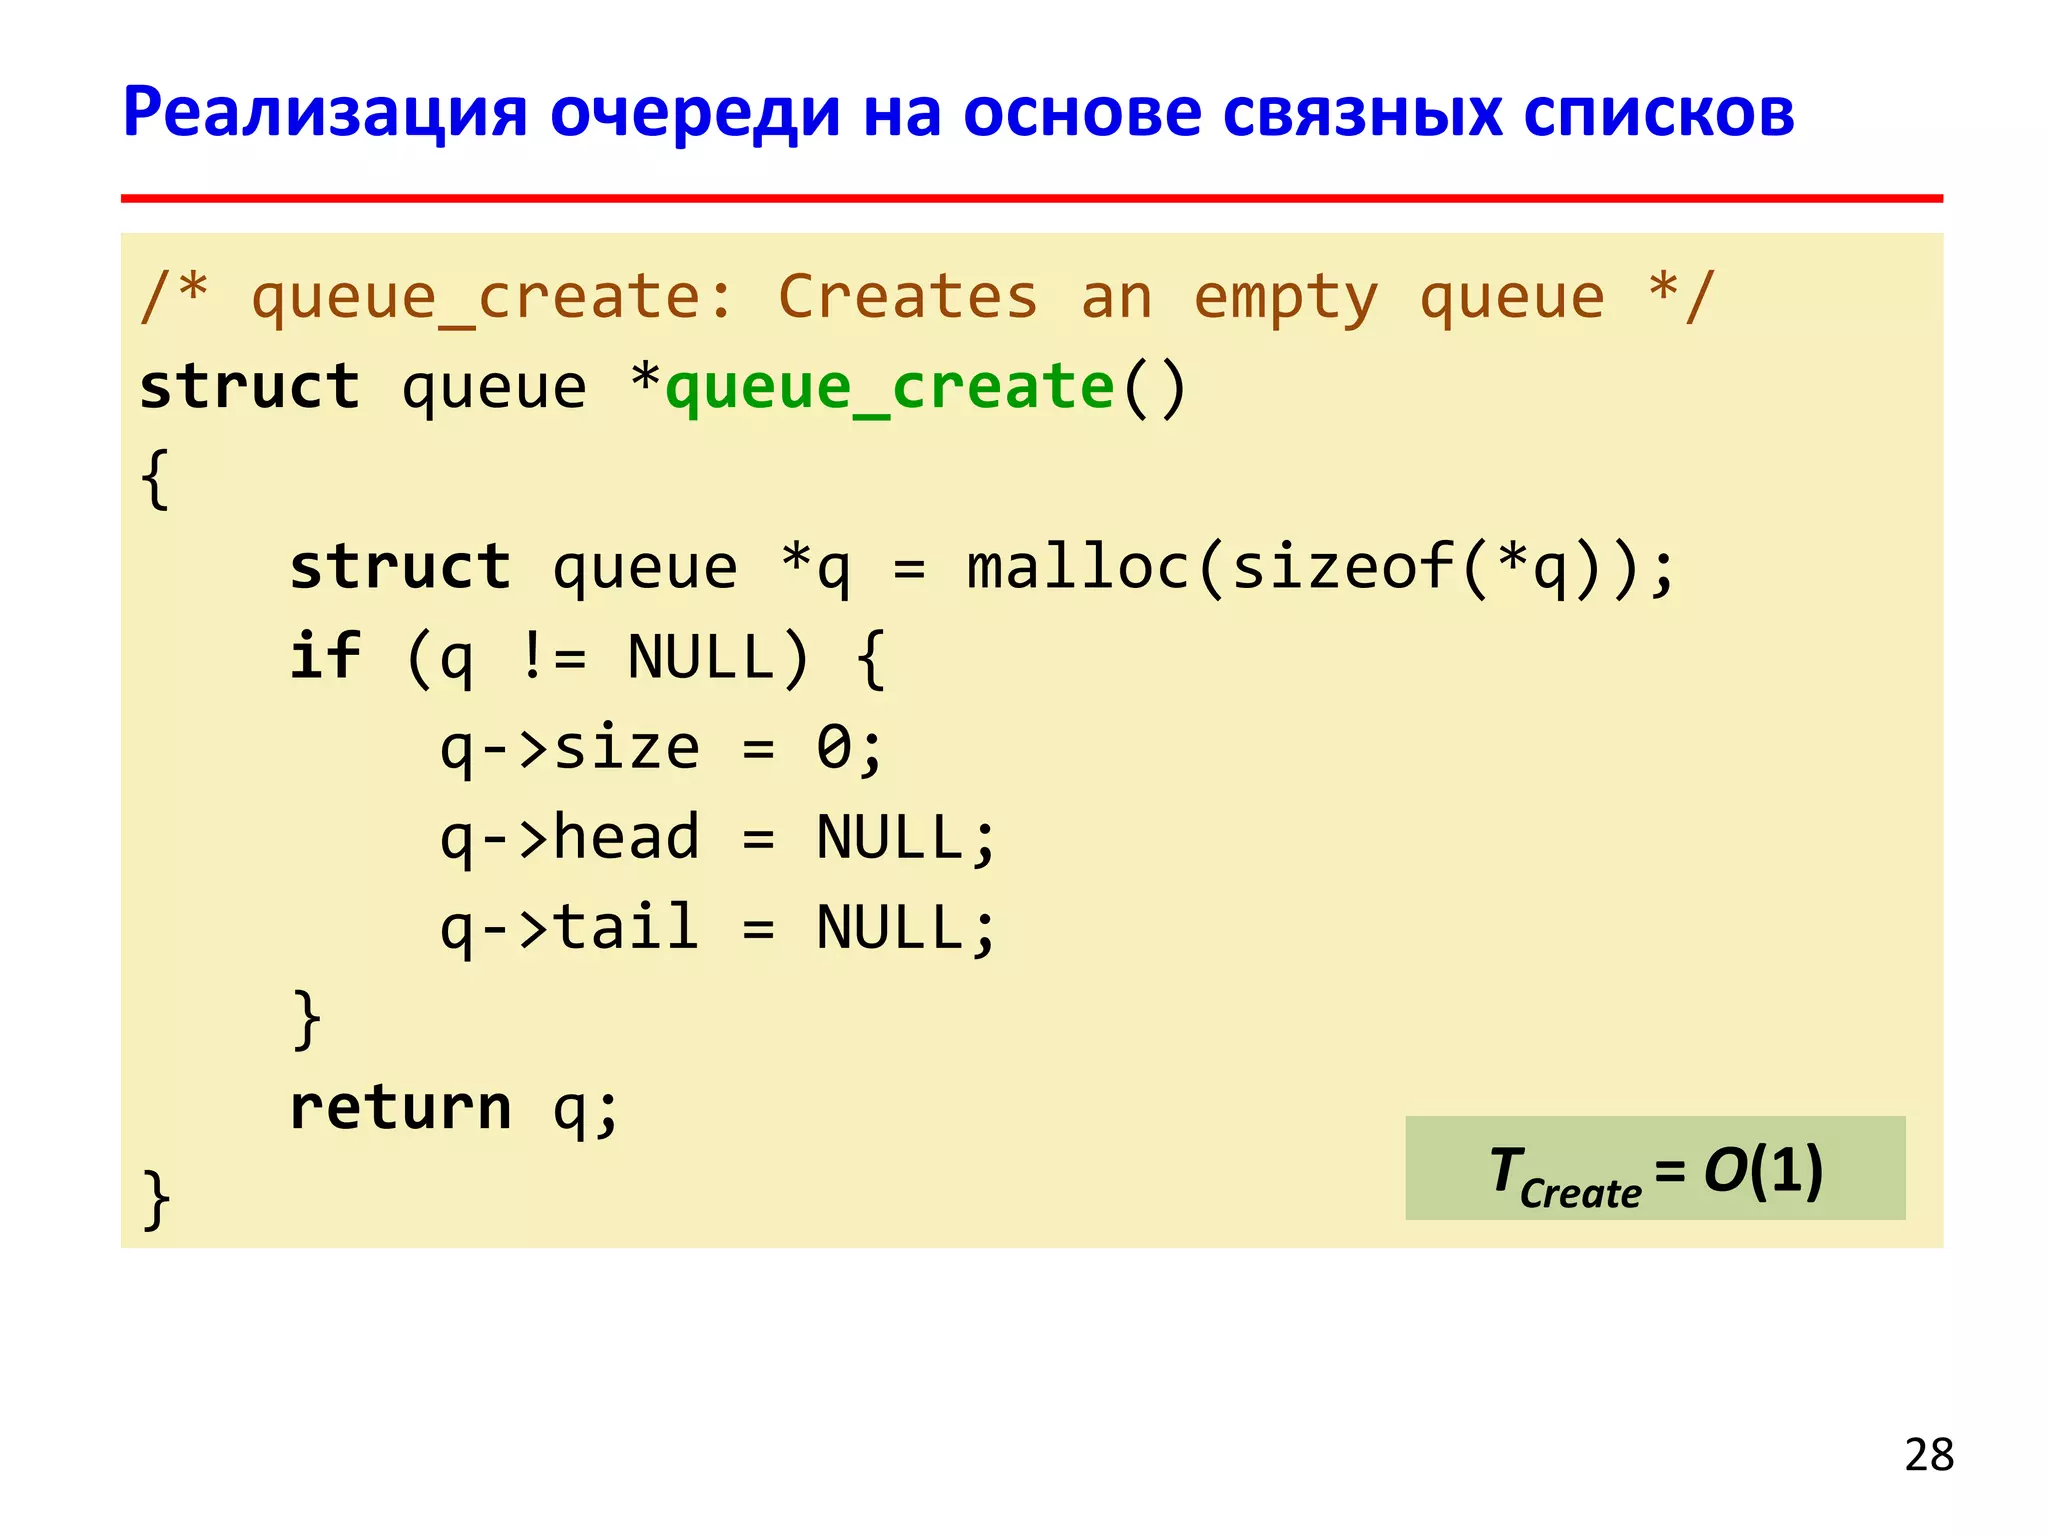2048x1536 pixels.
Task: Click the "return q;" statement
Action: coord(455,1108)
